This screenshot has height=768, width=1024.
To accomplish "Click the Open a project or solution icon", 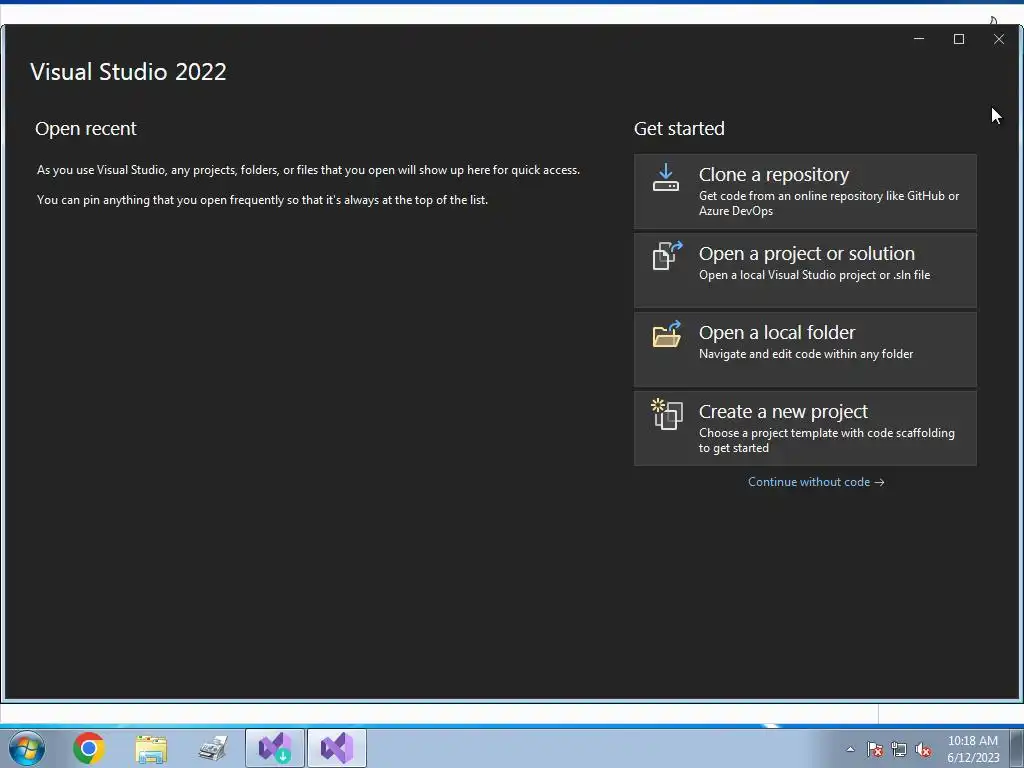I will click(667, 255).
